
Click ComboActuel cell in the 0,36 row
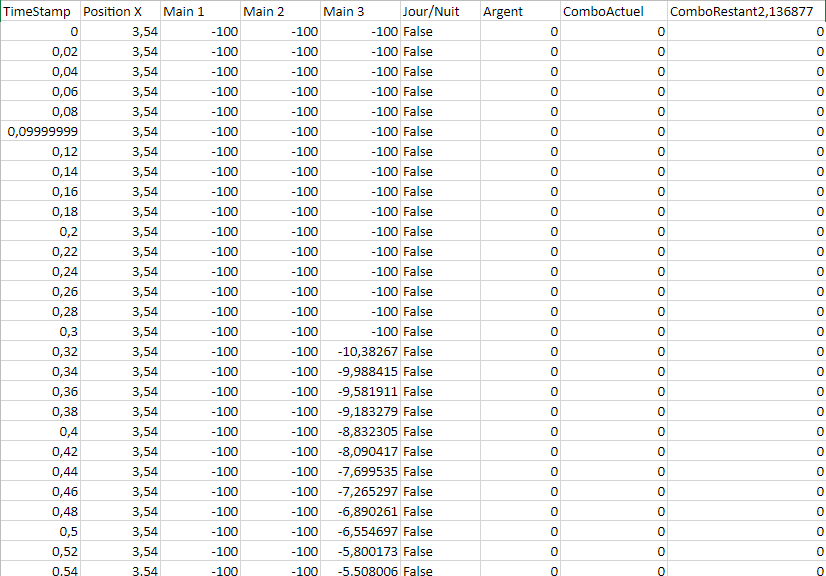(614, 392)
